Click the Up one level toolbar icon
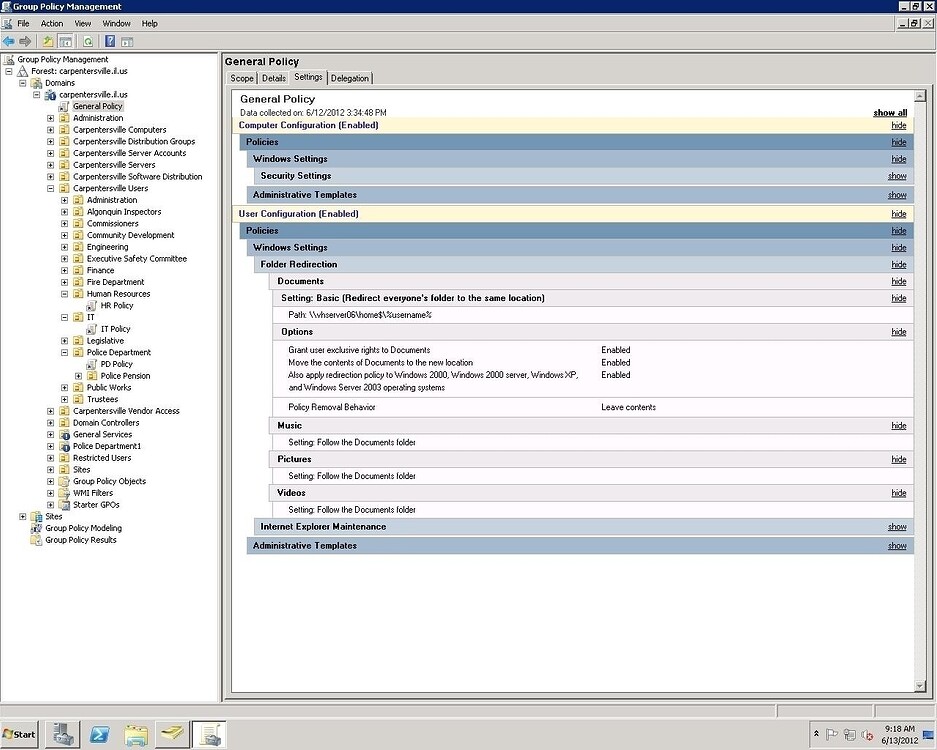937x750 pixels. tap(48, 40)
